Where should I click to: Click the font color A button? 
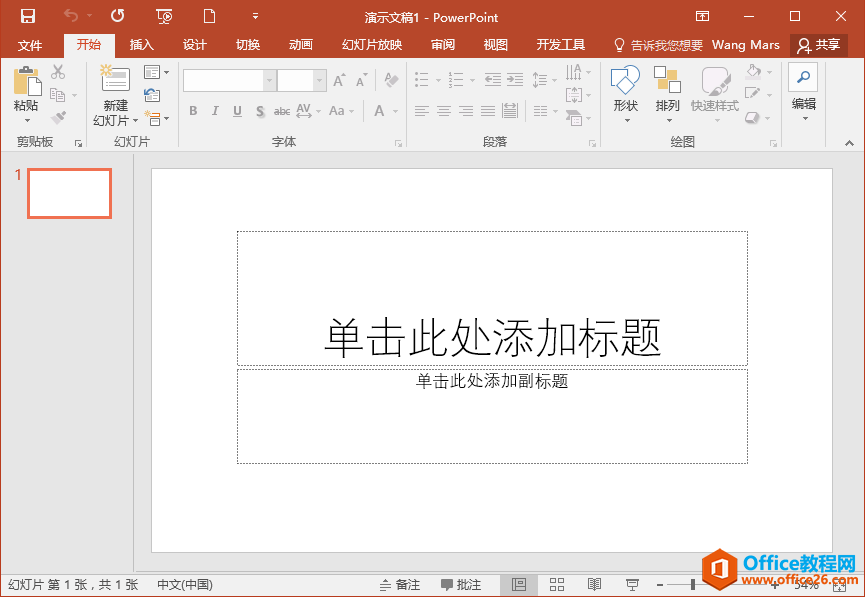(x=380, y=111)
